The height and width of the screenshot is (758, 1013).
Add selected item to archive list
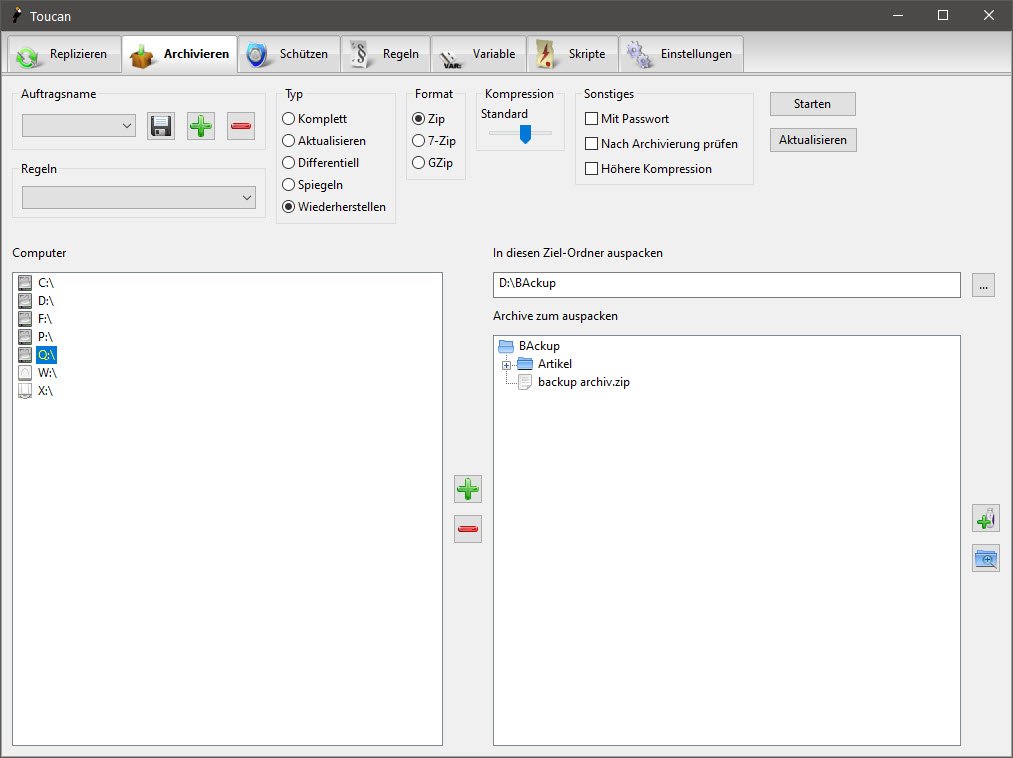(x=468, y=489)
